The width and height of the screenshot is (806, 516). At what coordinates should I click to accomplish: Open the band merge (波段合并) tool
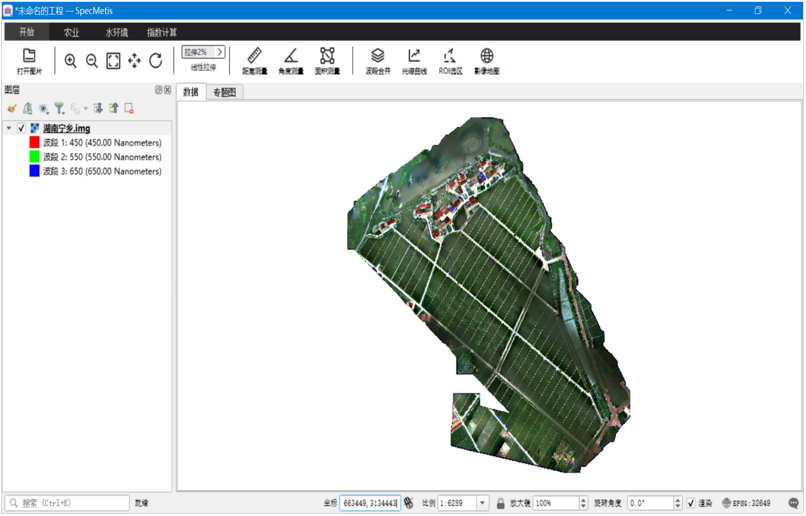(377, 59)
